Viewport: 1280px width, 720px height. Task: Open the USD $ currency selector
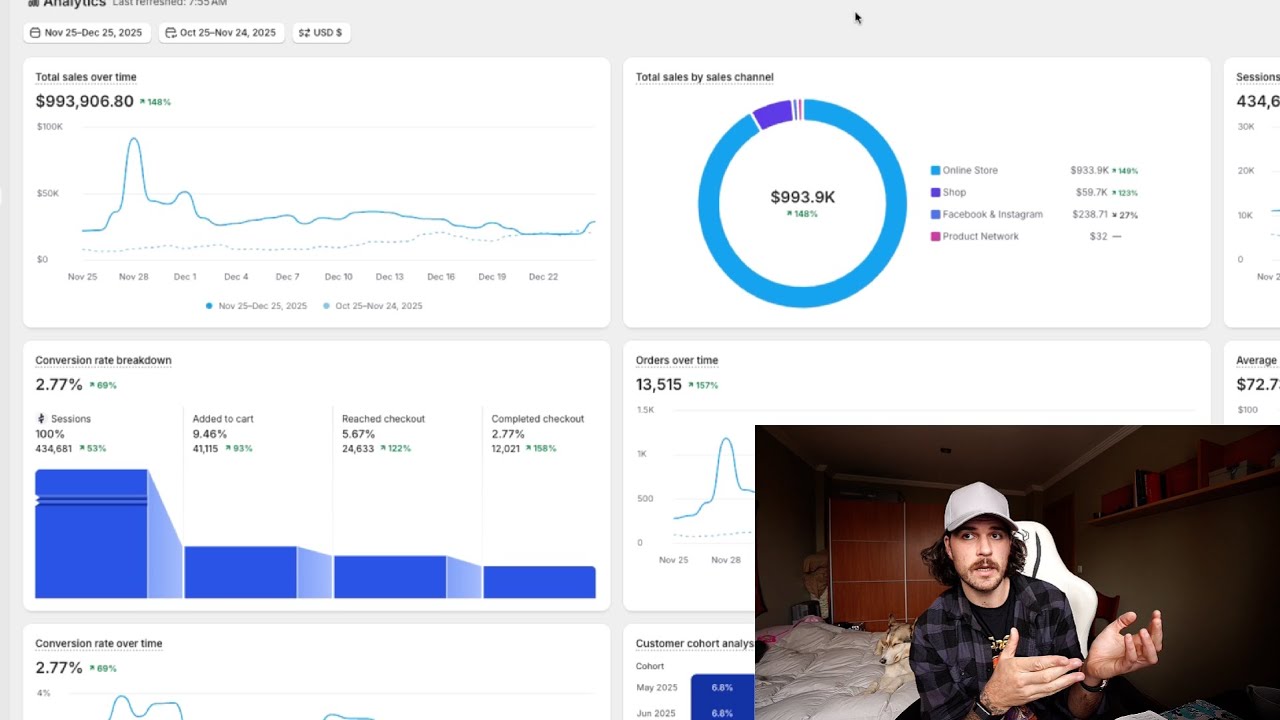click(321, 33)
